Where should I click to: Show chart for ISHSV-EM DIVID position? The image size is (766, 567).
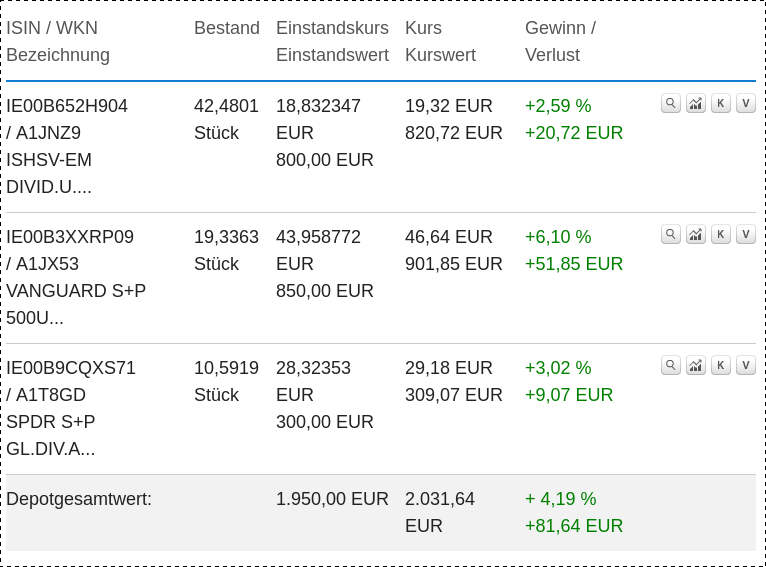coord(696,104)
